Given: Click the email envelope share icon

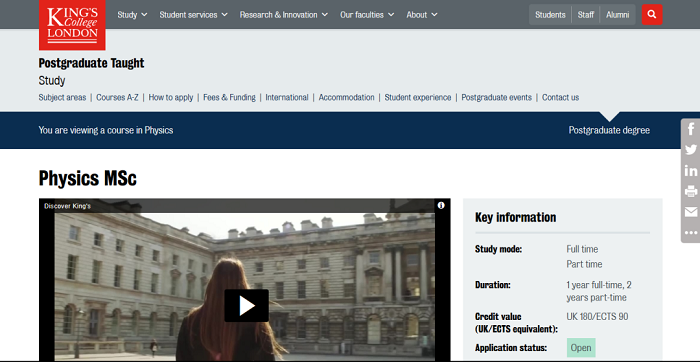Looking at the screenshot, I should [691, 212].
